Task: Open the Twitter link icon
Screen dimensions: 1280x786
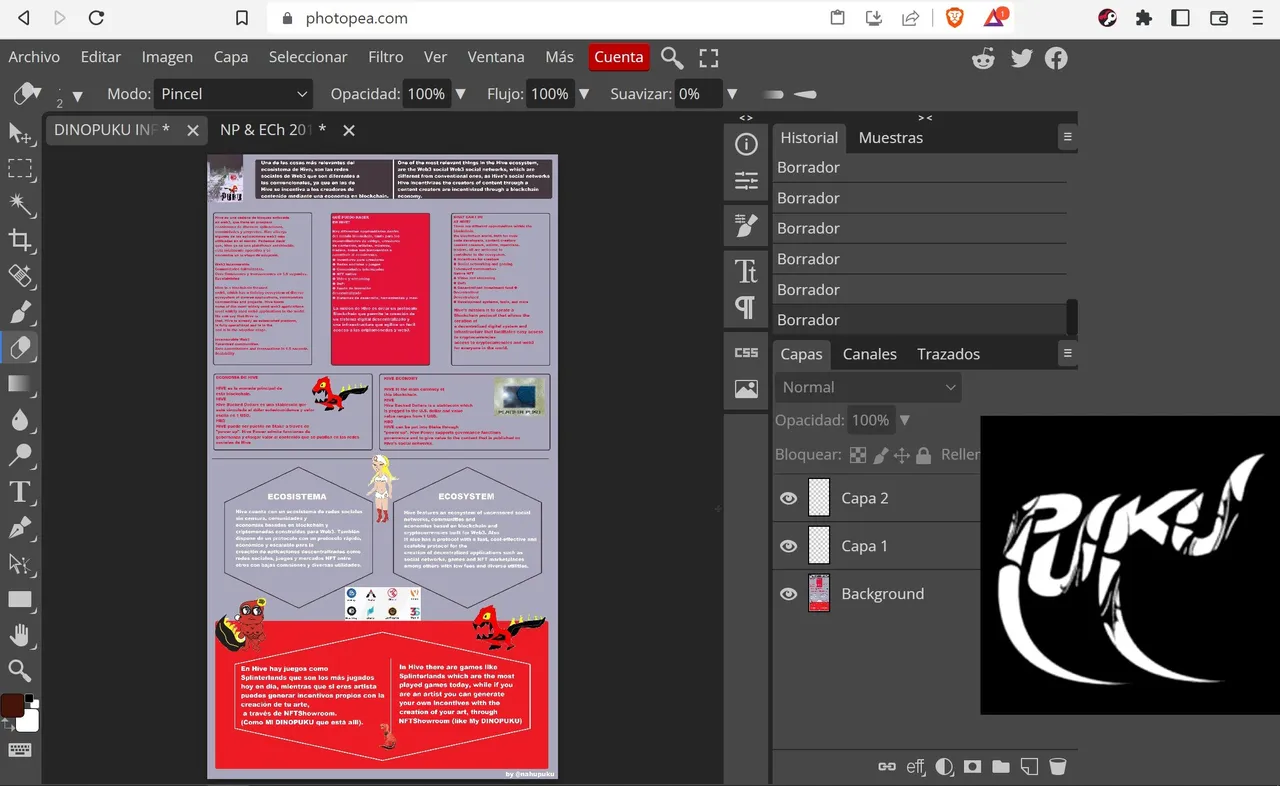Action: click(x=1021, y=58)
